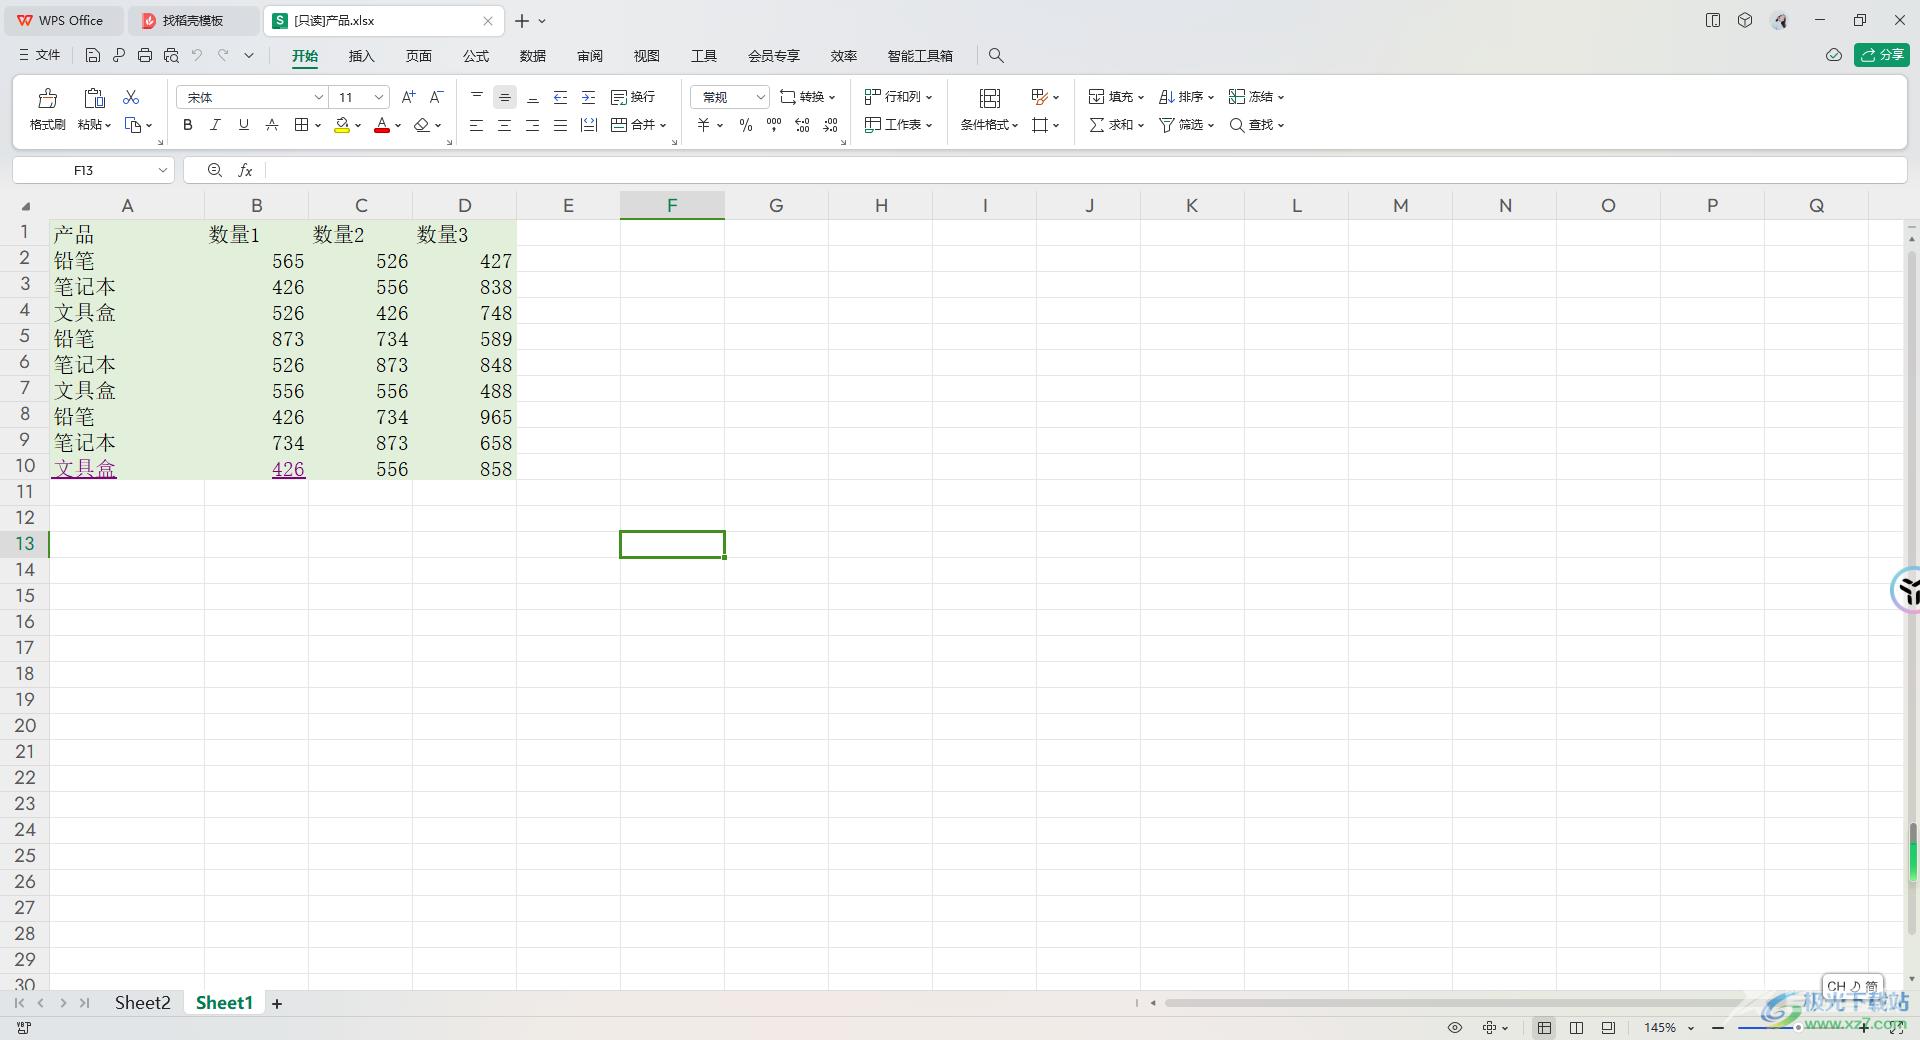Viewport: 1920px width, 1040px height.
Task: Click the Conditional Formatting (条件格式) icon
Action: pyautogui.click(x=990, y=98)
